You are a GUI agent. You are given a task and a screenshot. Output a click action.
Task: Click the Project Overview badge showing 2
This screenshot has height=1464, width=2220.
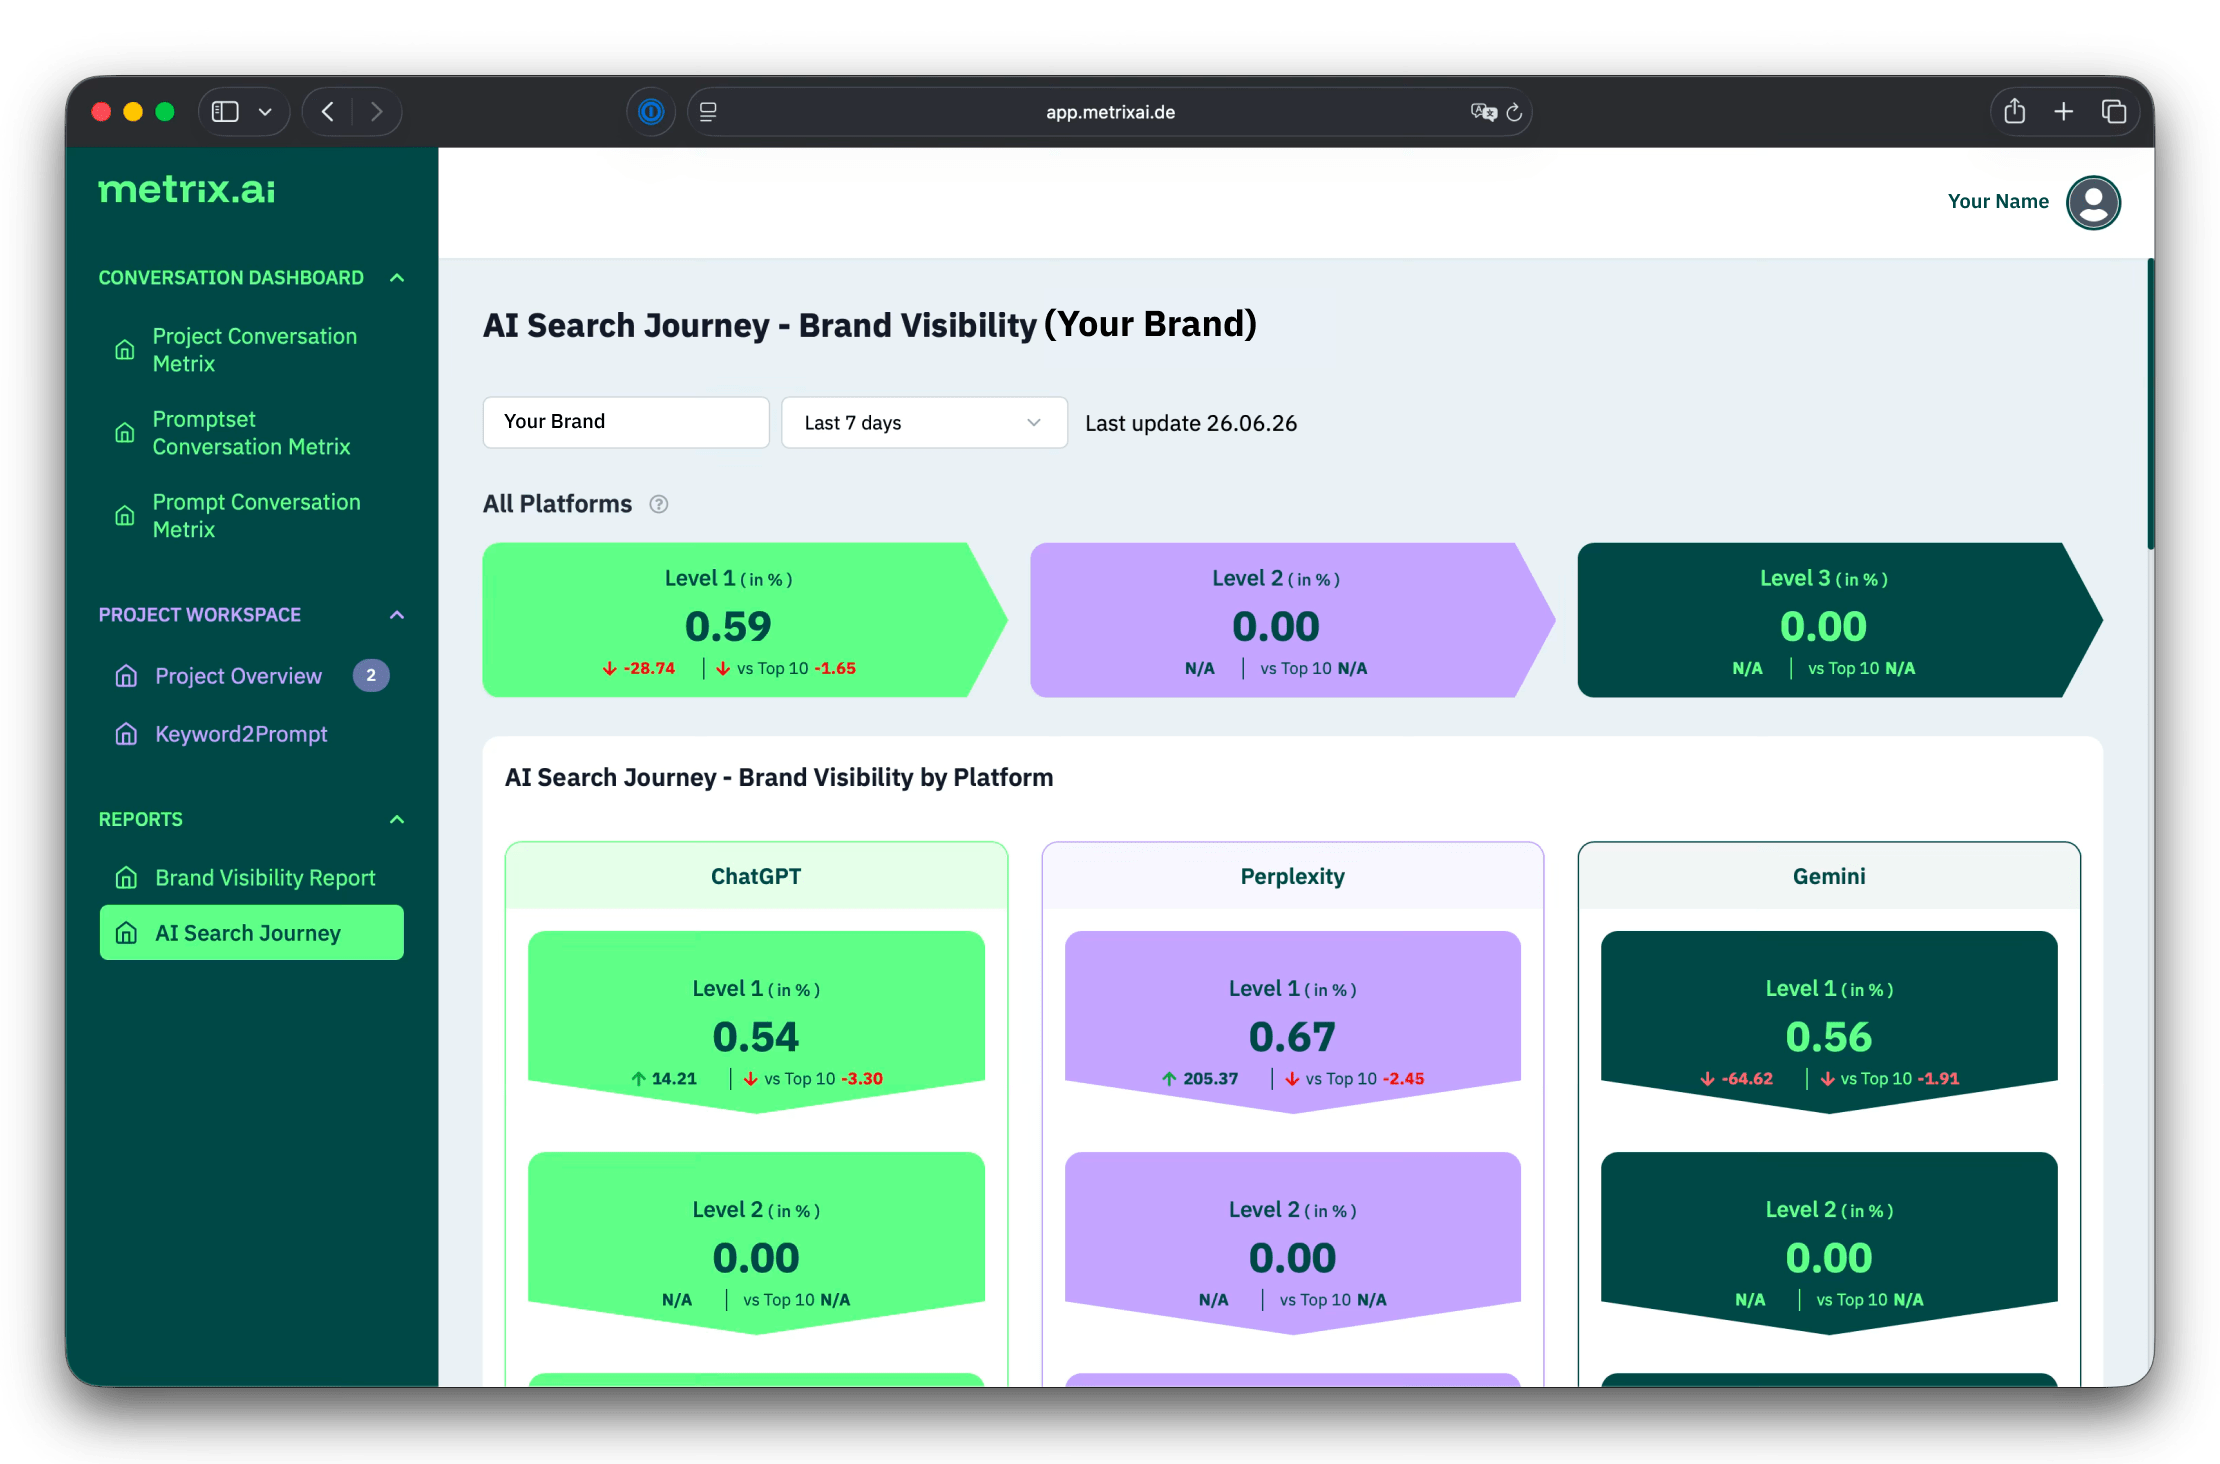click(371, 676)
